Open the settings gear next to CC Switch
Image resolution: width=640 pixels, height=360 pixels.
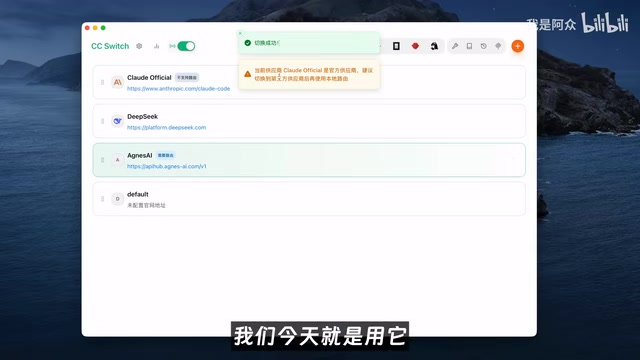[x=139, y=46]
